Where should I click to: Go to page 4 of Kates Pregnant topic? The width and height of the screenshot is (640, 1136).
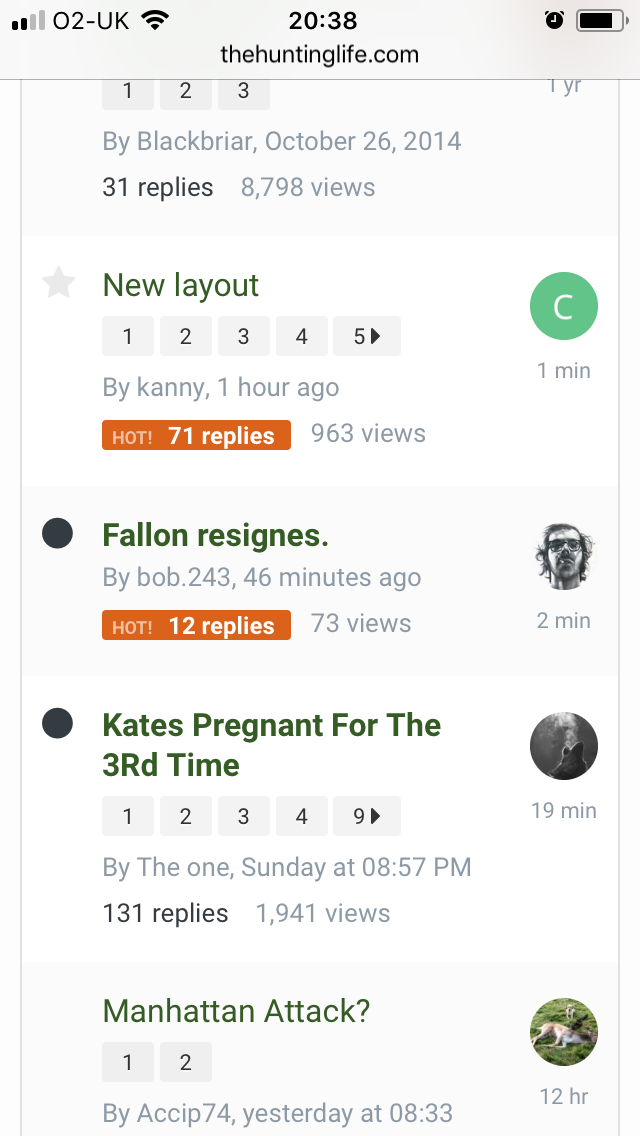click(302, 816)
